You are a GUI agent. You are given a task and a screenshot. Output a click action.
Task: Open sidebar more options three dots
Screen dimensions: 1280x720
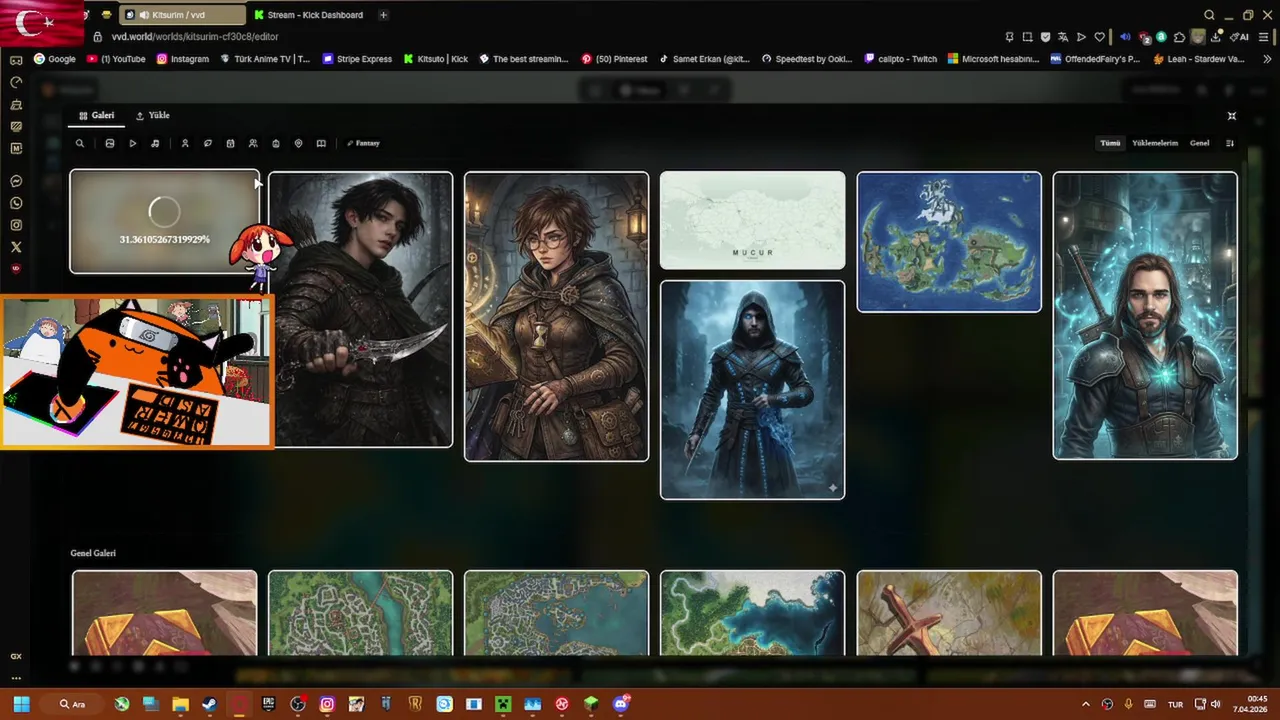point(16,678)
